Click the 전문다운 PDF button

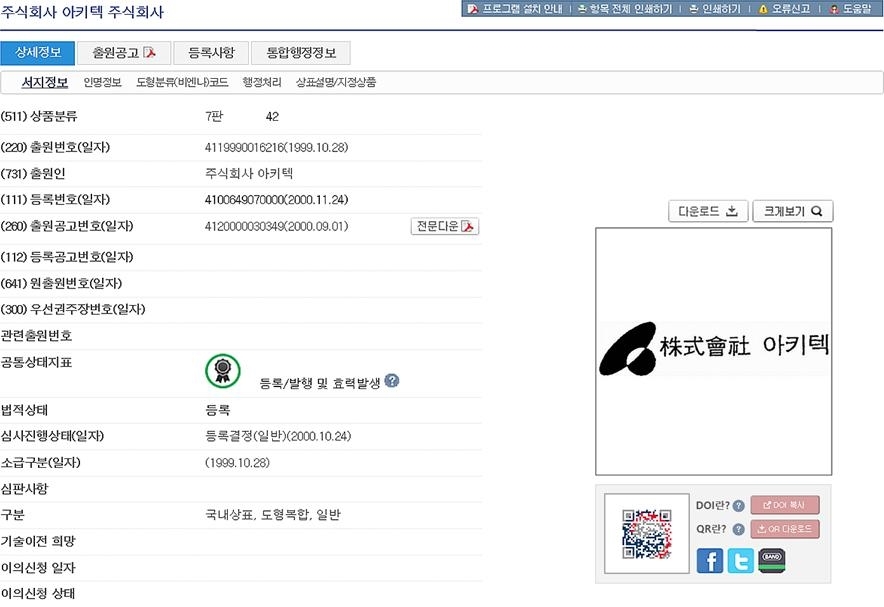[x=445, y=226]
